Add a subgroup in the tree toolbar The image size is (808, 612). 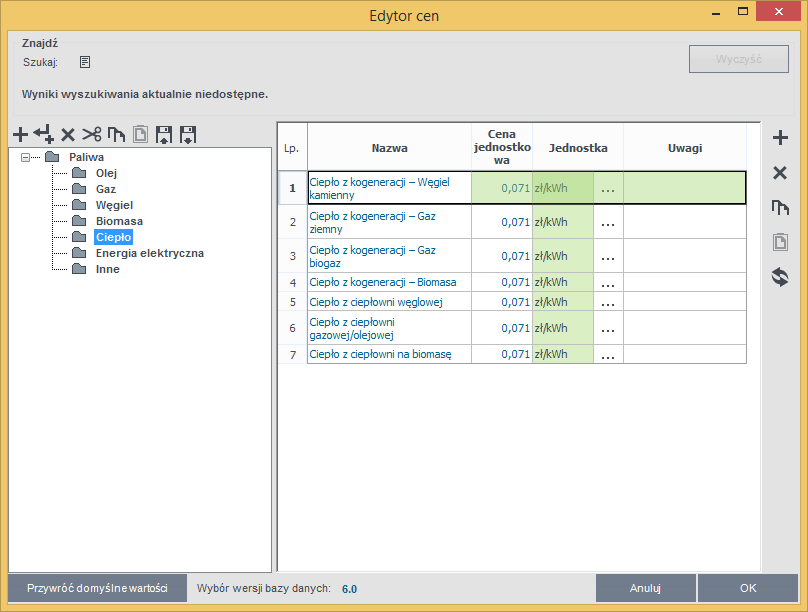click(44, 134)
